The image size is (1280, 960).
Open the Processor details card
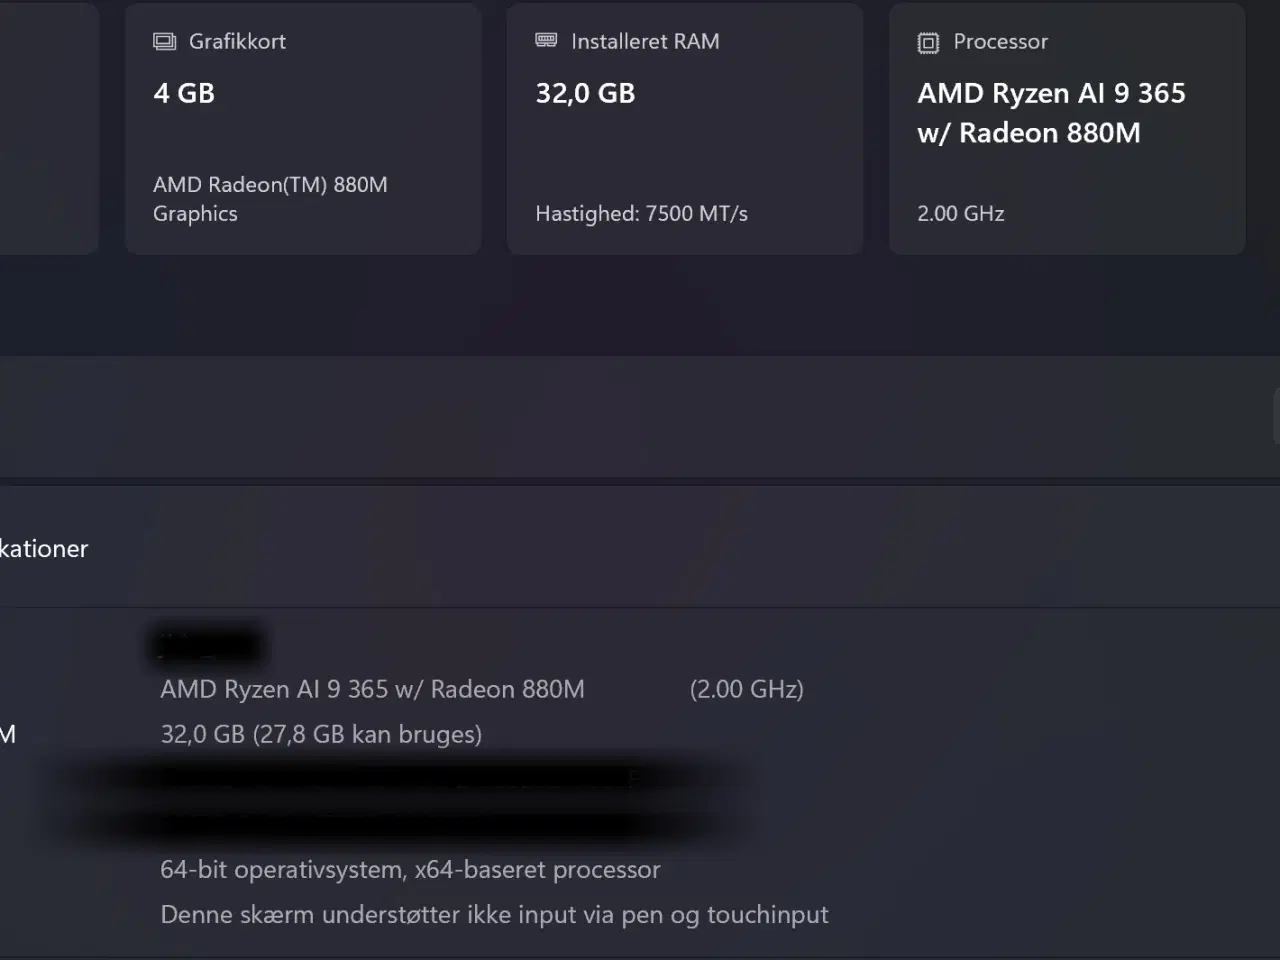(1066, 128)
